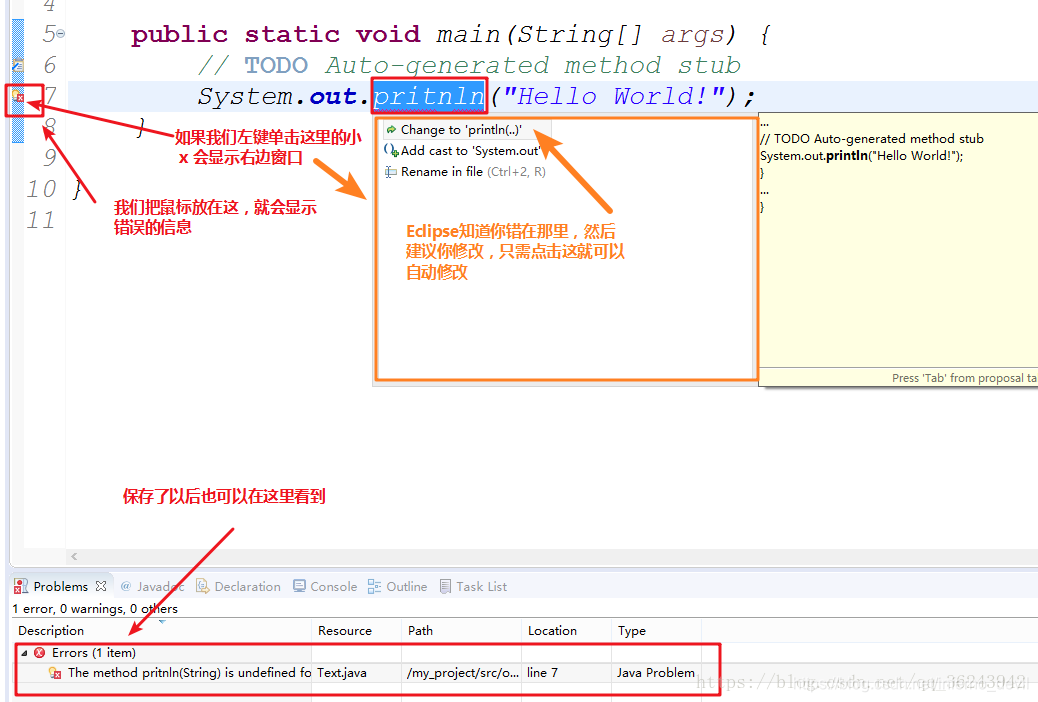The width and height of the screenshot is (1038, 702).
Task: Click the error icon on the pritnln problem row
Action: tap(56, 673)
